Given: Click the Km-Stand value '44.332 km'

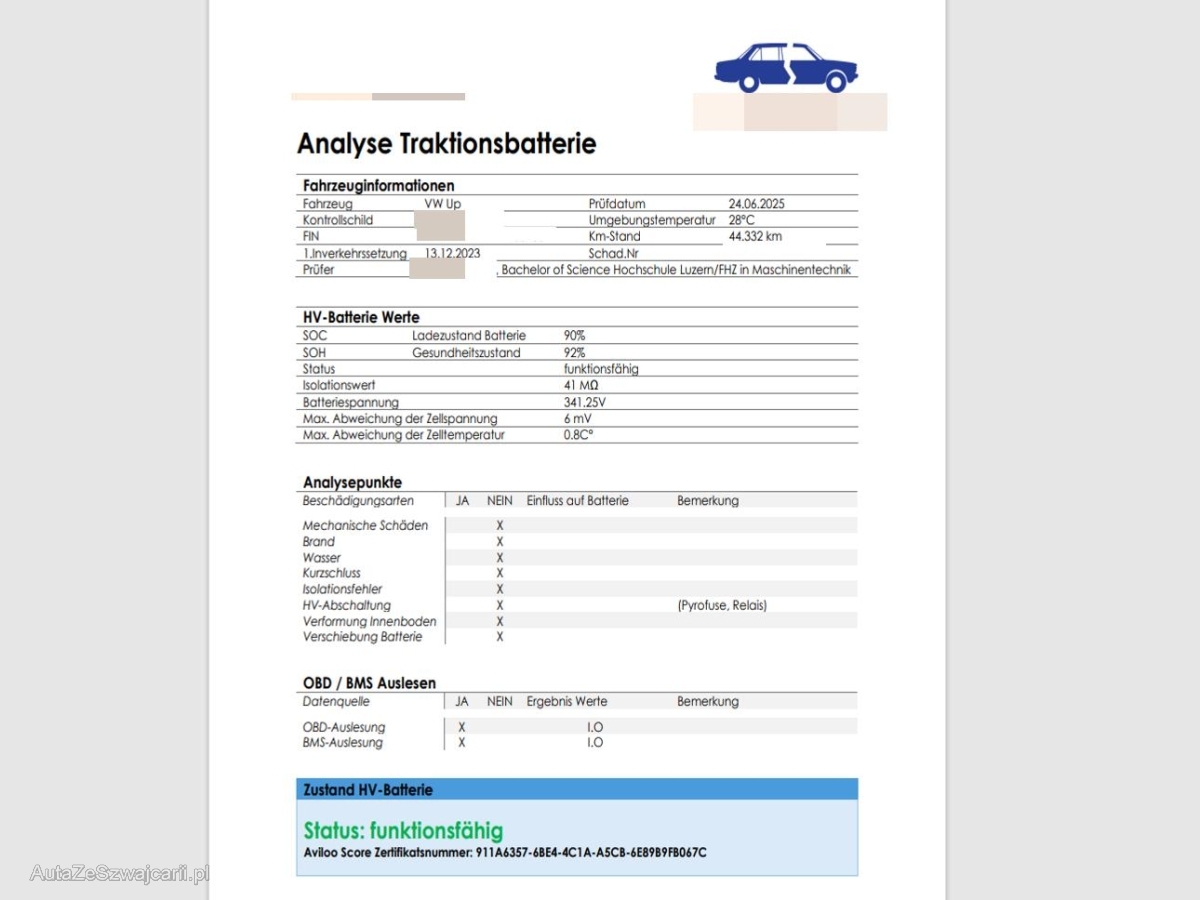Looking at the screenshot, I should (756, 236).
